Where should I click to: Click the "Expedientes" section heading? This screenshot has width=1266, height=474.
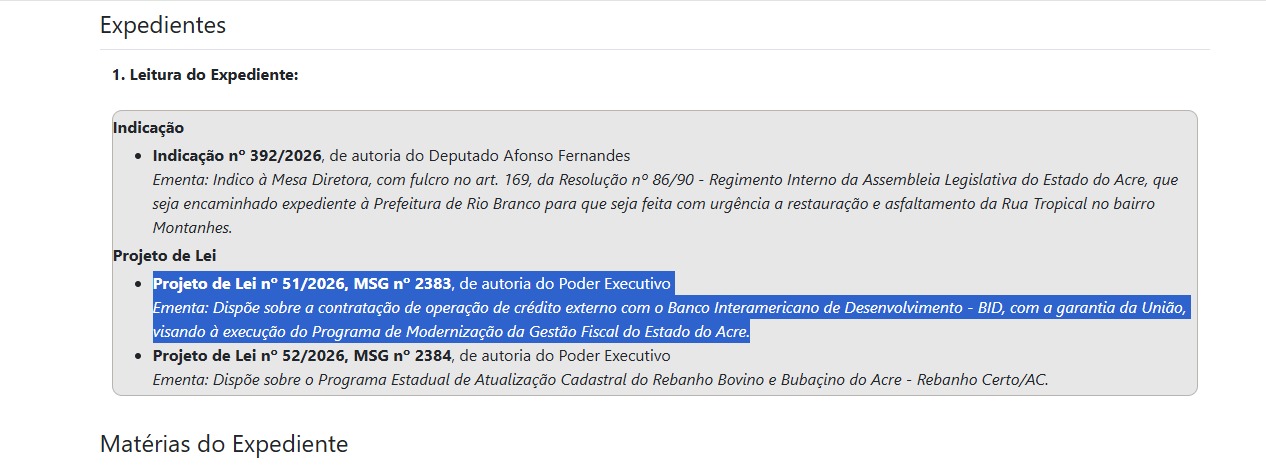(x=163, y=26)
